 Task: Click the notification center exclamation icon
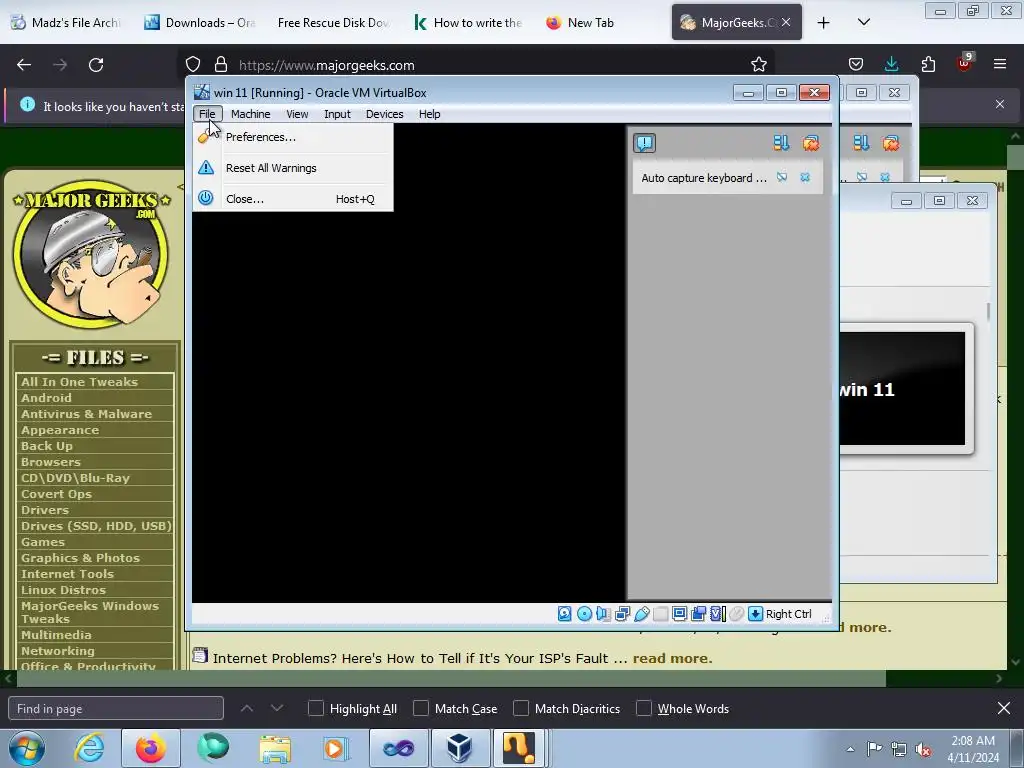644,143
